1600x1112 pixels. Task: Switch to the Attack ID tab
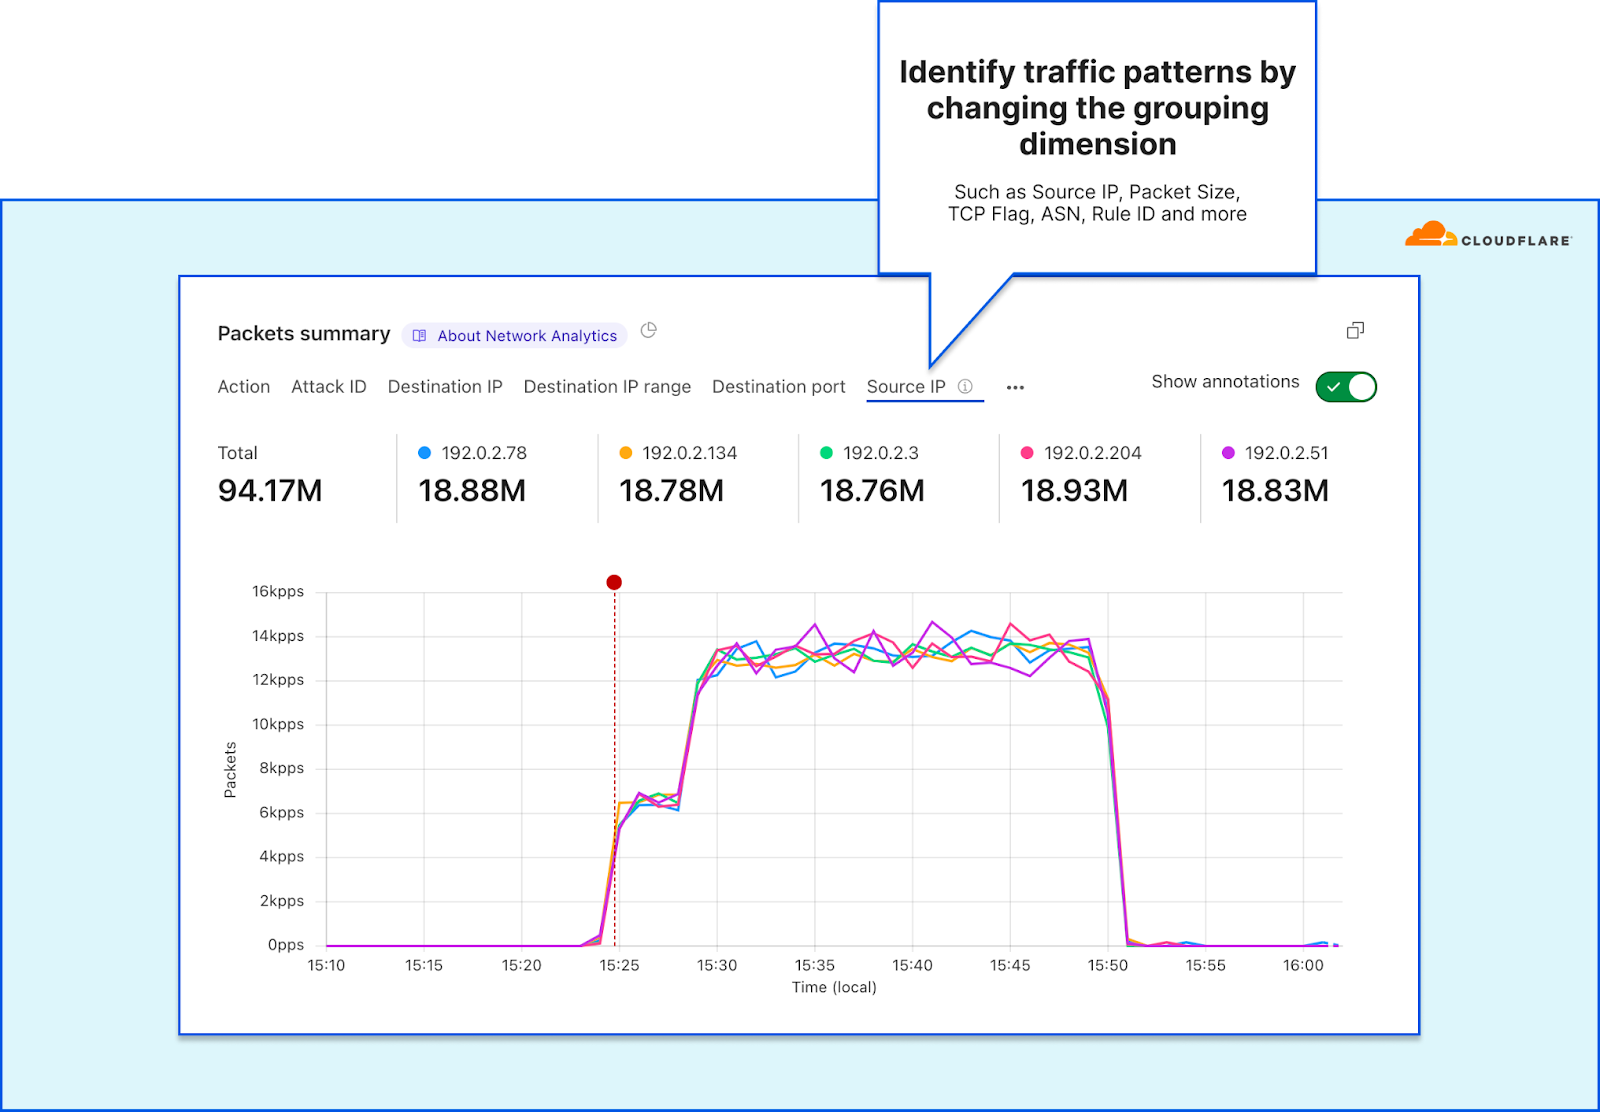(x=328, y=387)
